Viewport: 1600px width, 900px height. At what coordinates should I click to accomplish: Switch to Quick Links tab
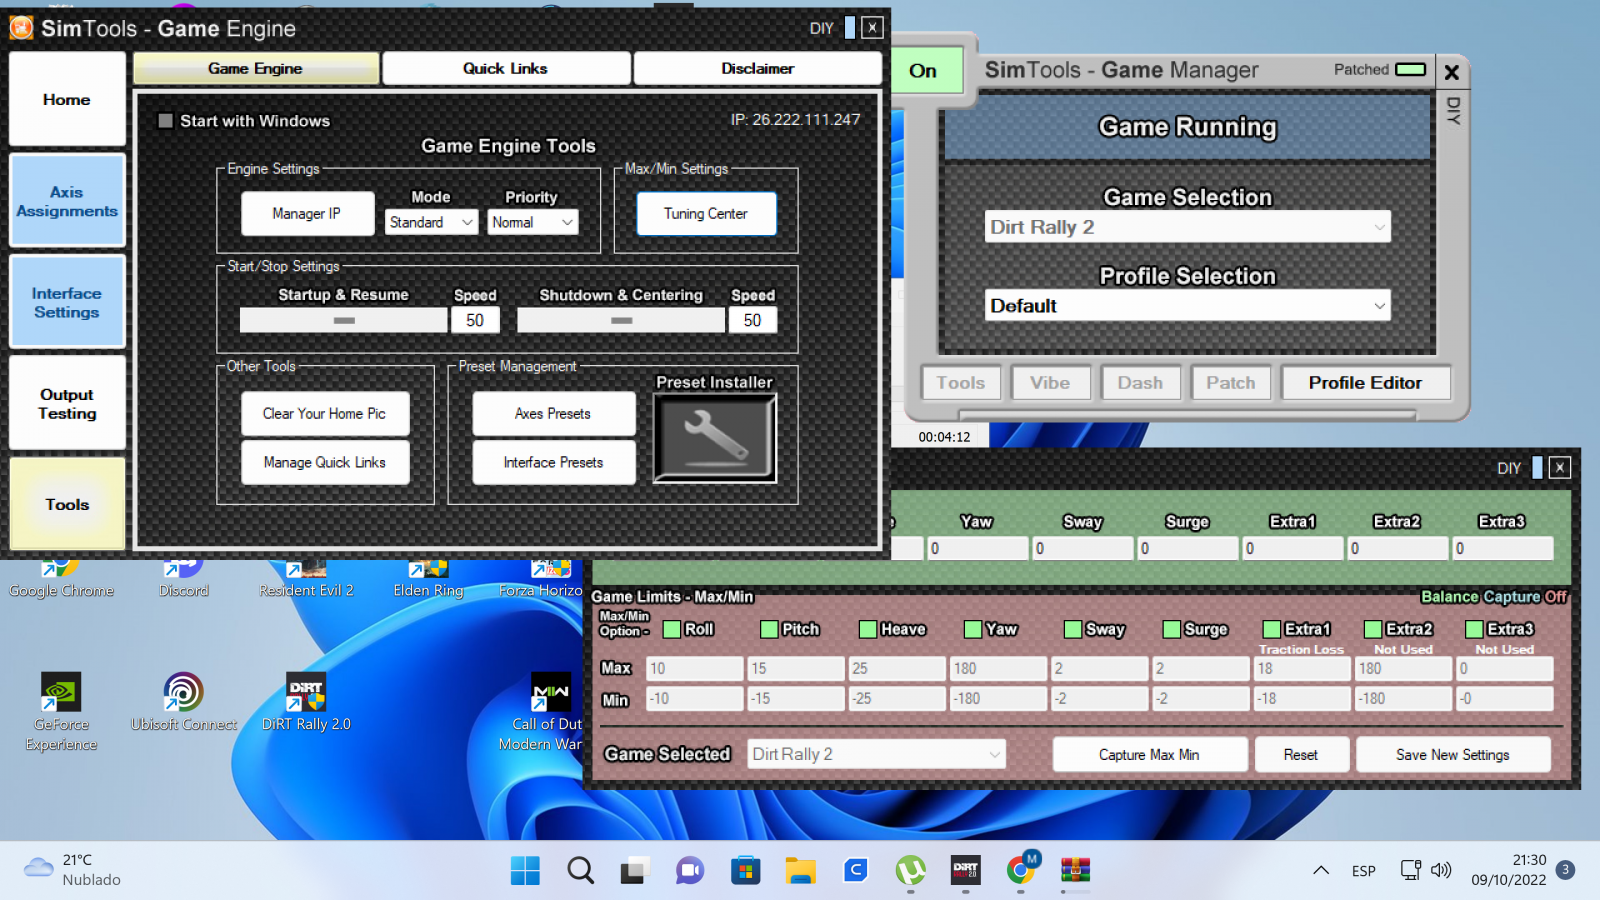pyautogui.click(x=506, y=68)
